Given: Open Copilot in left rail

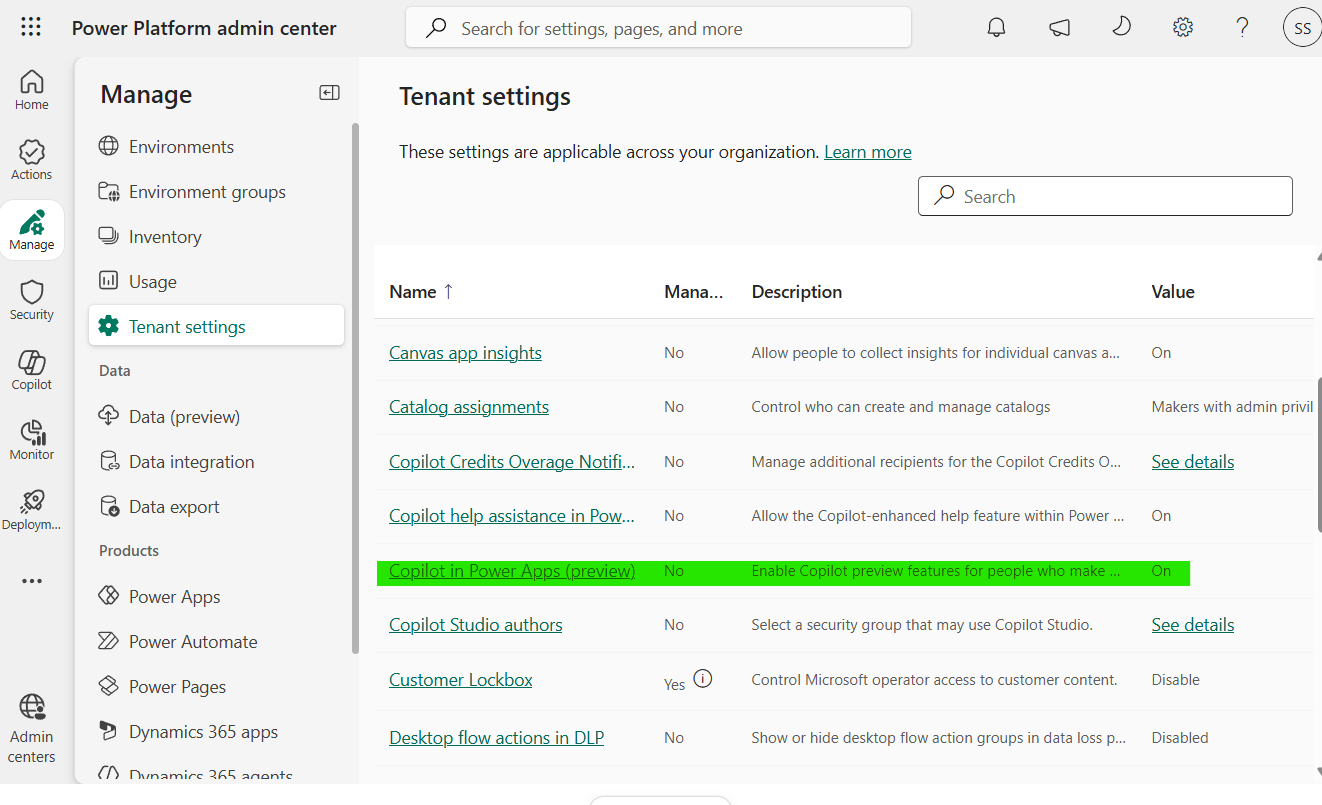Looking at the screenshot, I should [32, 370].
